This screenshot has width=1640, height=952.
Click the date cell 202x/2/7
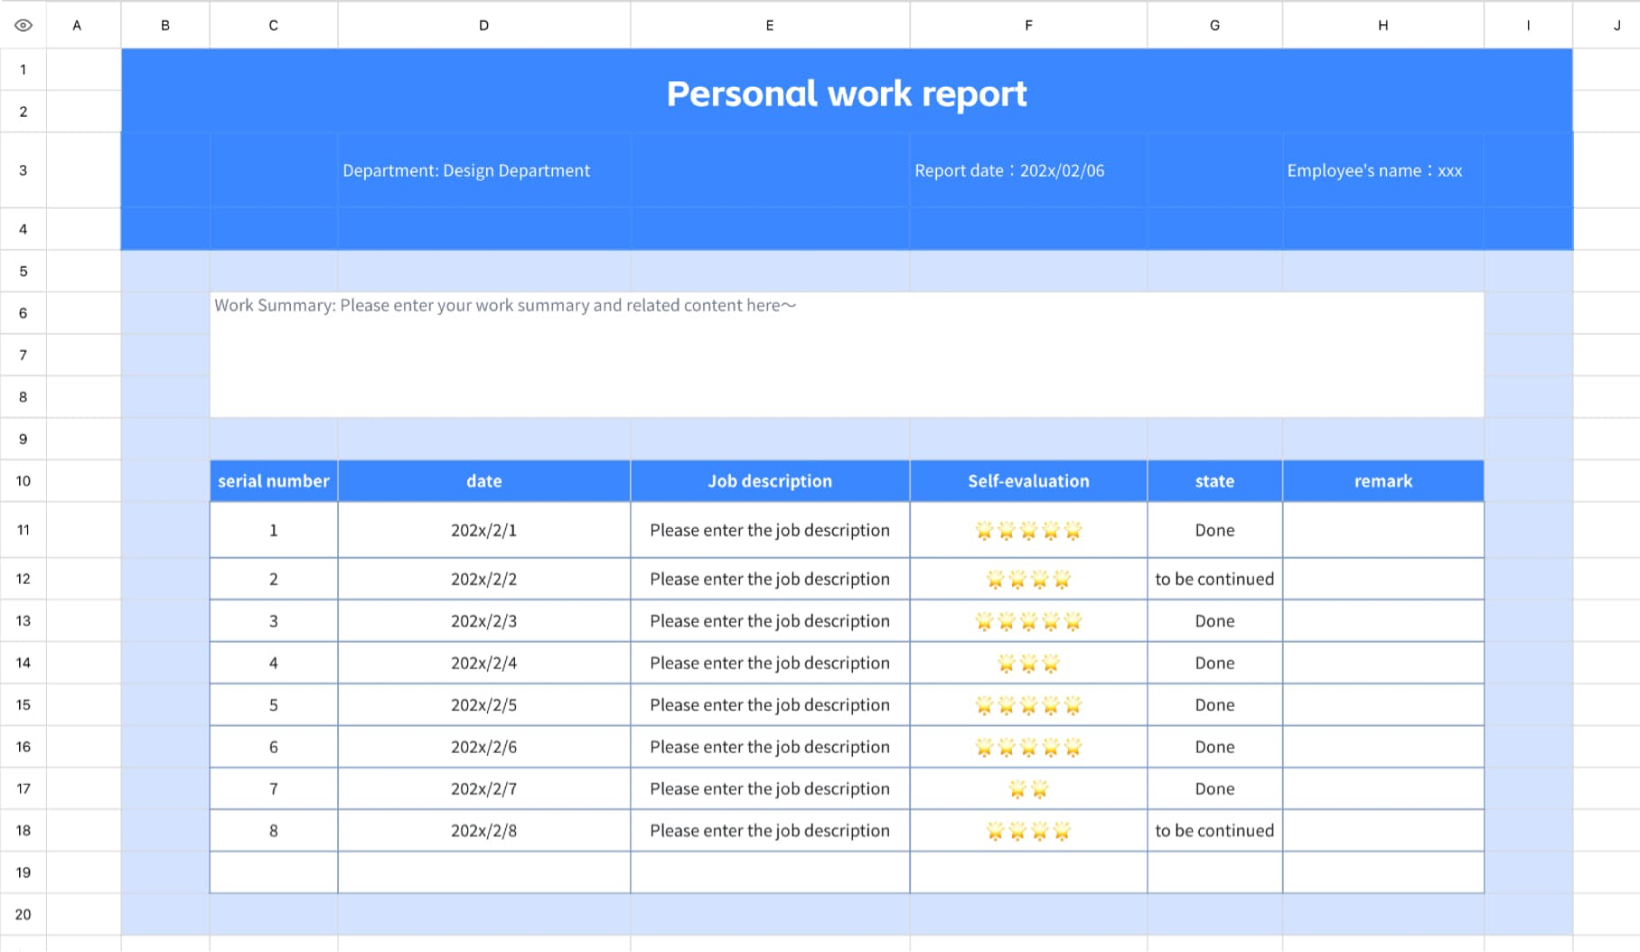484,789
